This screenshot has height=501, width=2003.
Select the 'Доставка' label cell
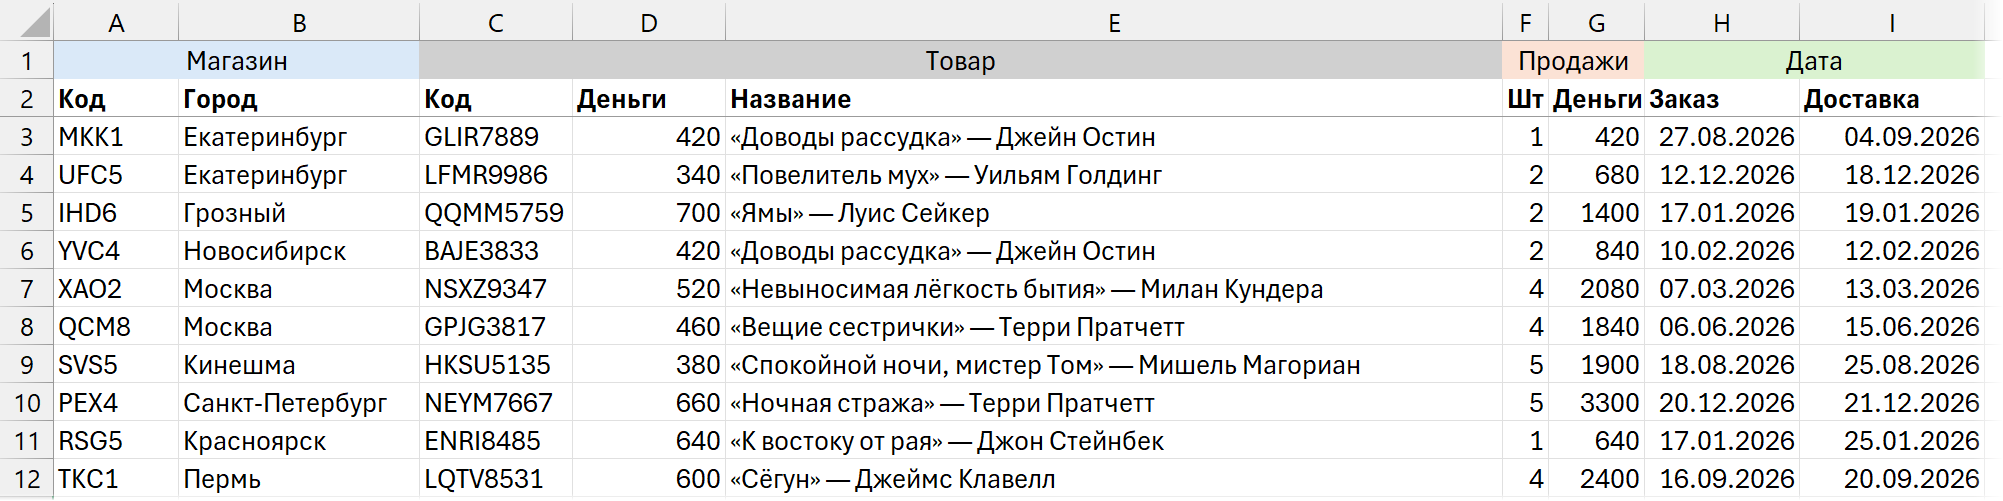click(x=1891, y=99)
